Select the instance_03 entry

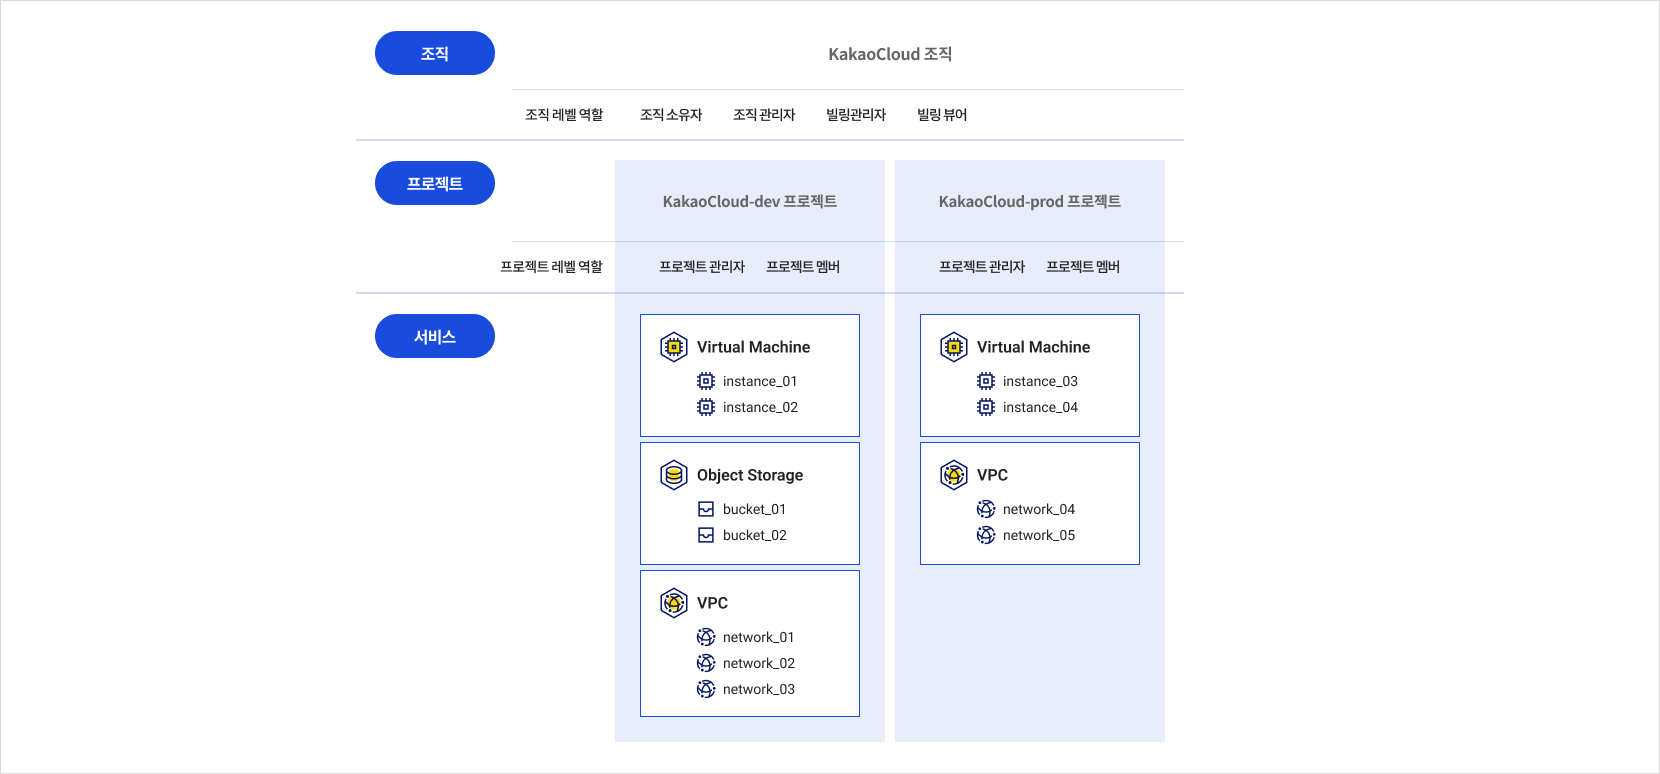click(1040, 381)
